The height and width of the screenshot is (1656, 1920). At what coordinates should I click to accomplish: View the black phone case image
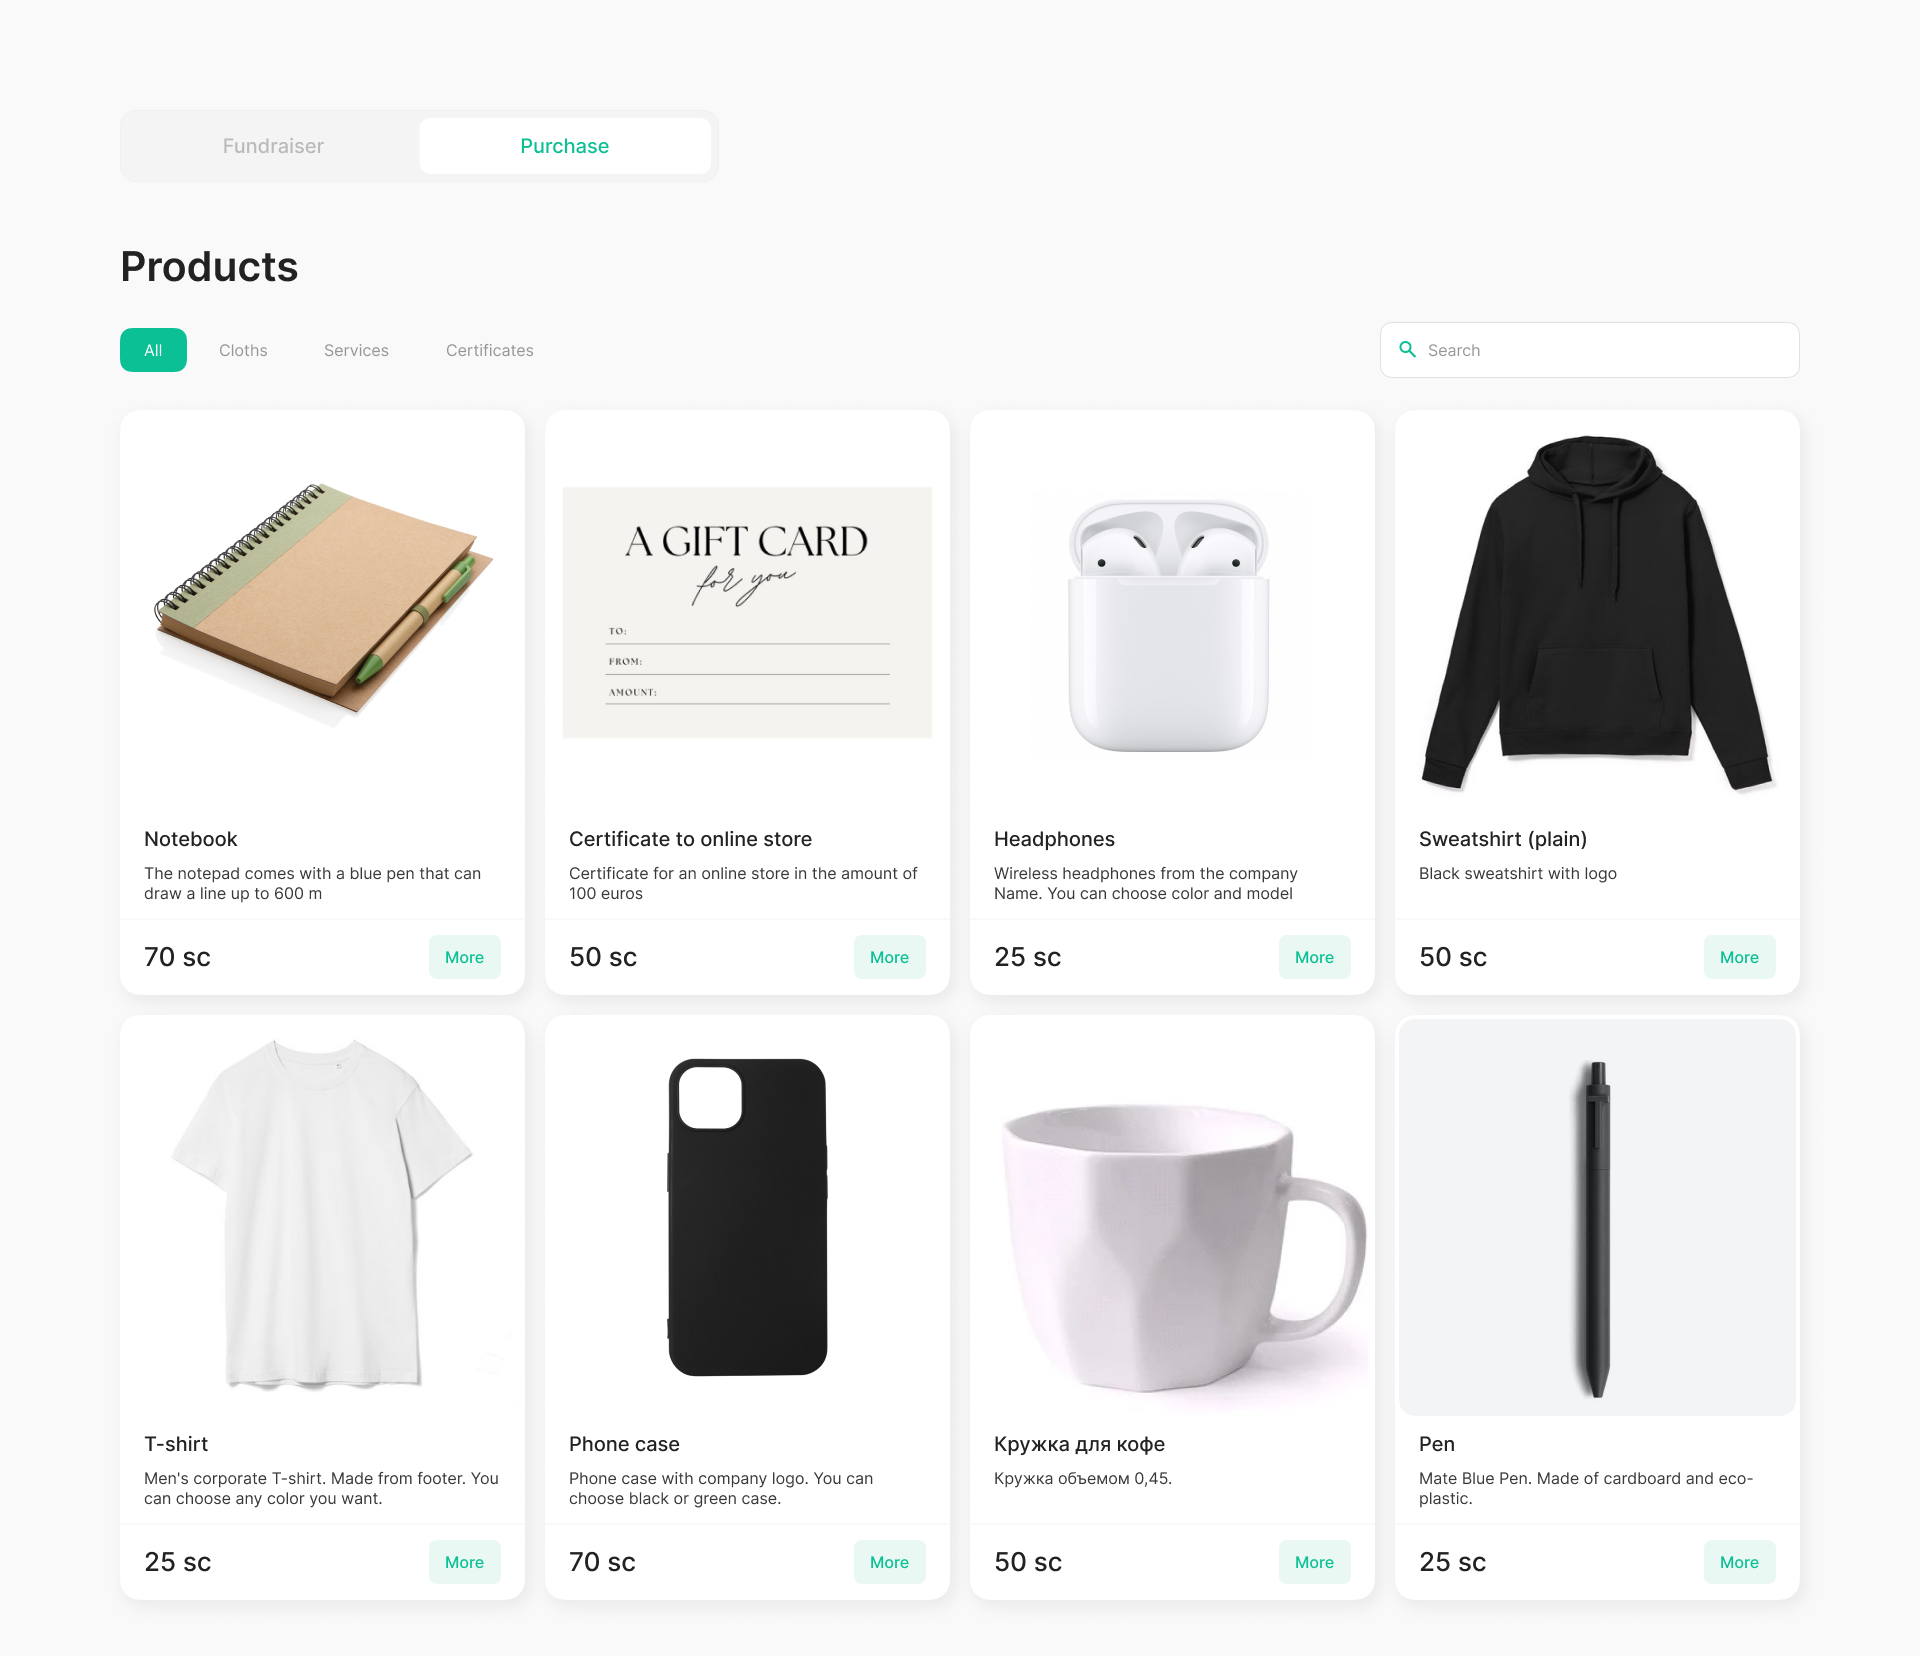pyautogui.click(x=747, y=1217)
